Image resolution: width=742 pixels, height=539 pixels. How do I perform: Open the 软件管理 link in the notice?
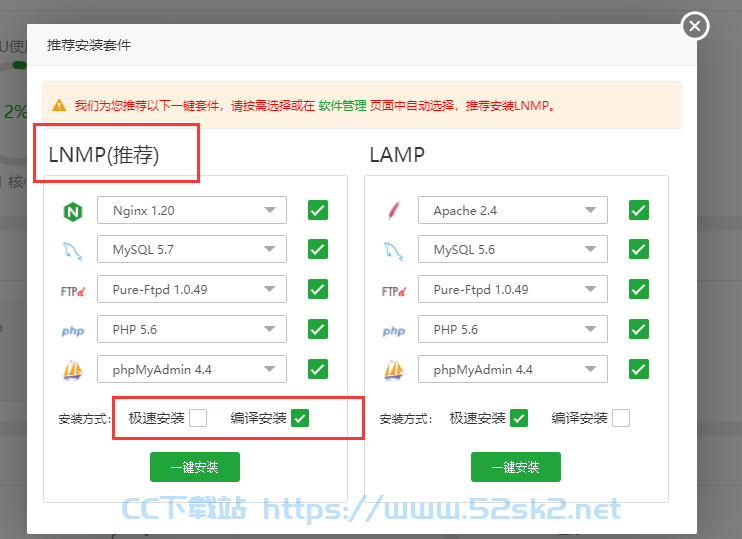pyautogui.click(x=342, y=106)
